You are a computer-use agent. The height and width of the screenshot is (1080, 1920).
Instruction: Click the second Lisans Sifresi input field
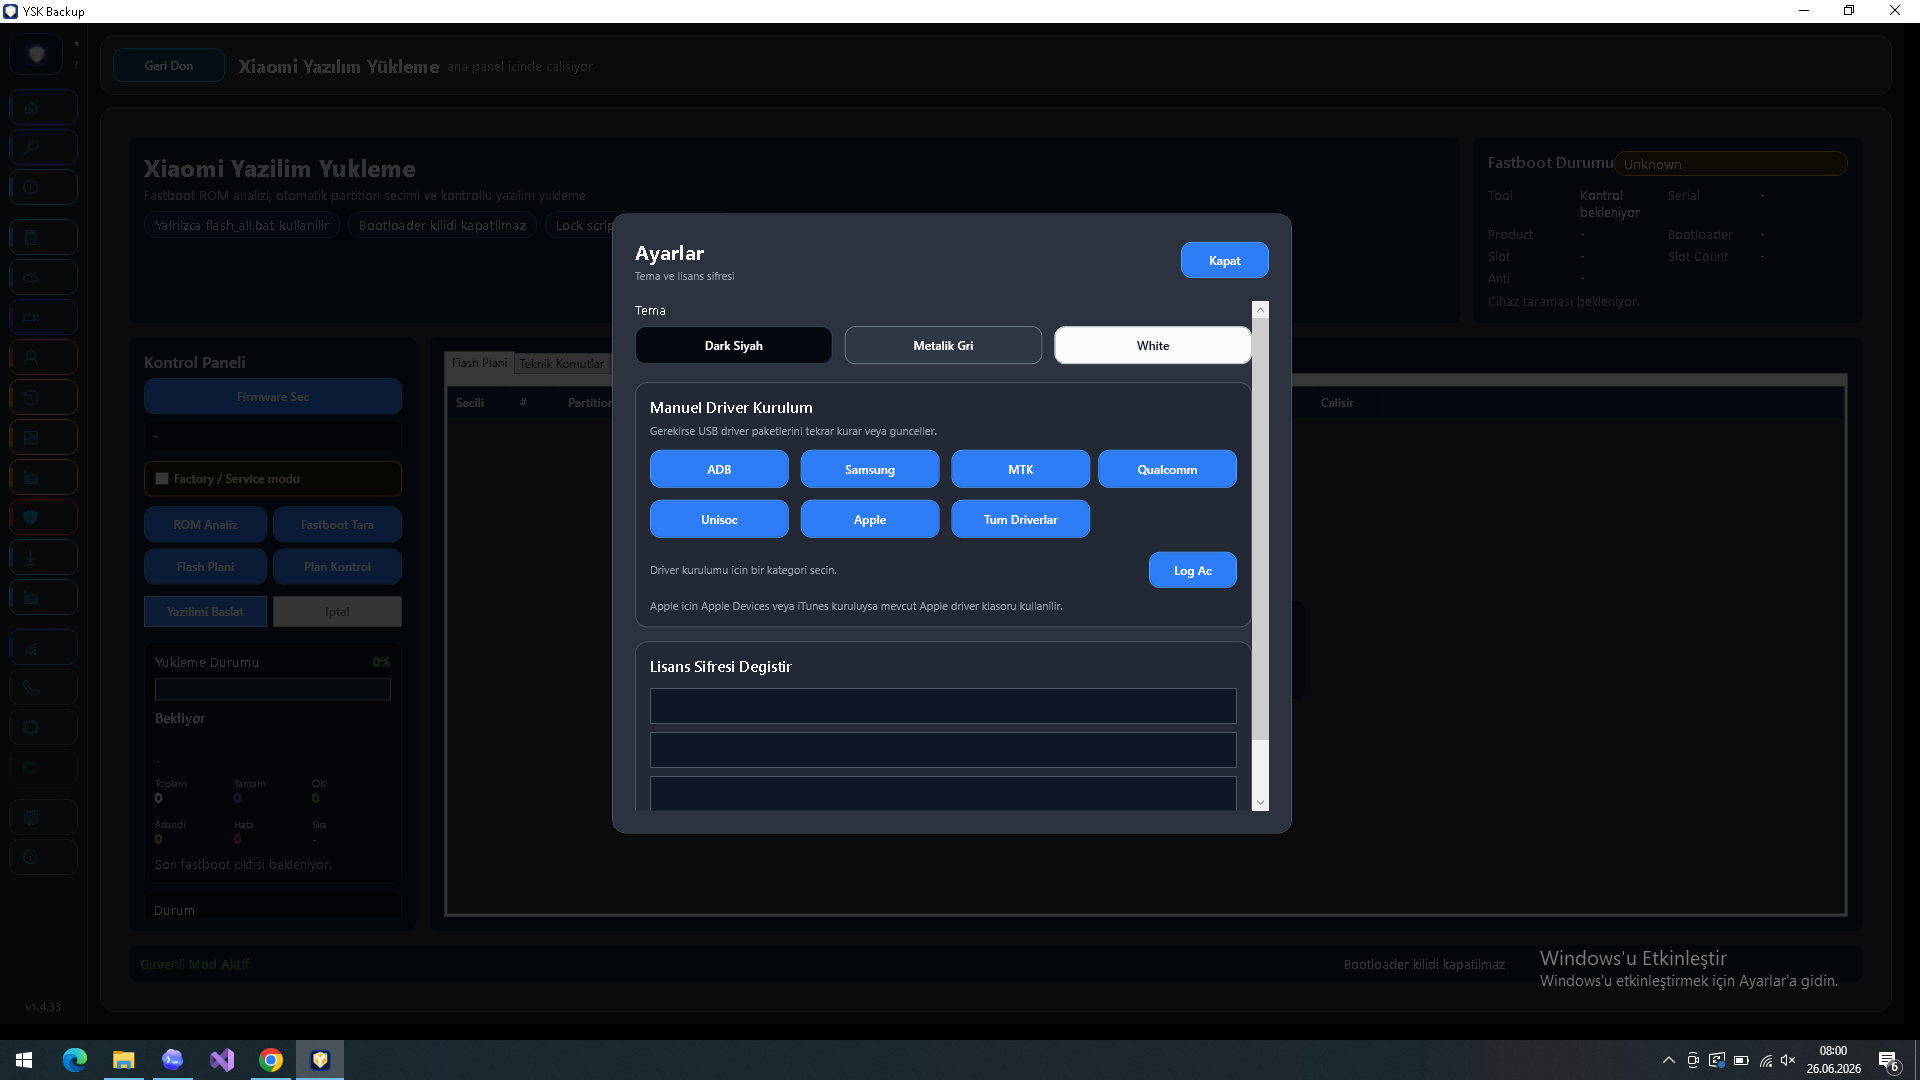coord(943,750)
